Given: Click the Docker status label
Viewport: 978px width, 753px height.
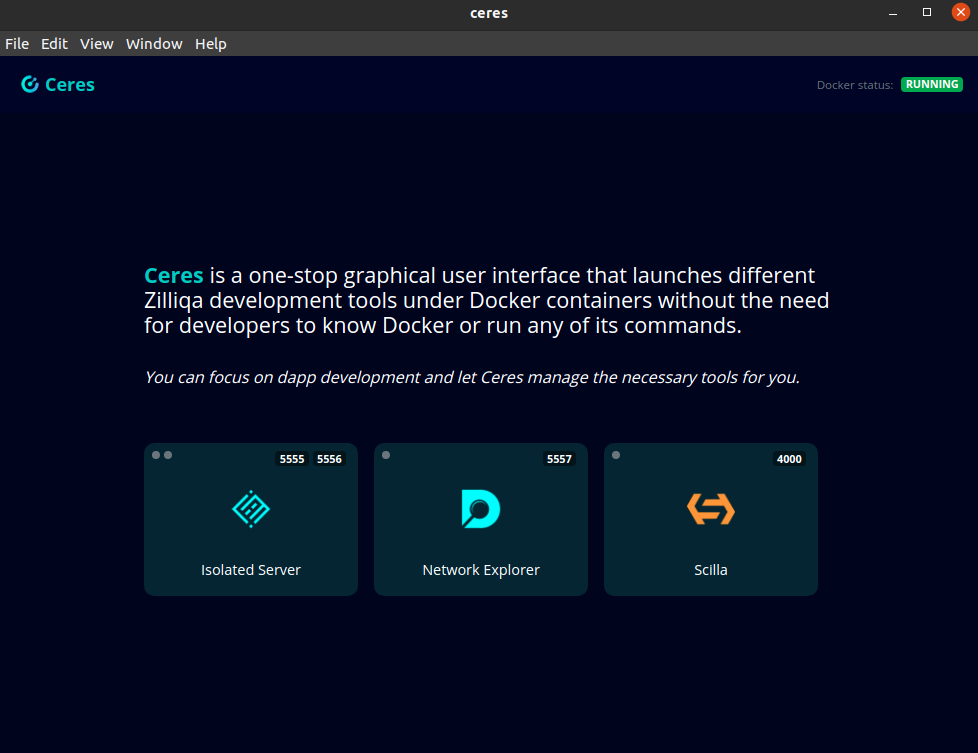Looking at the screenshot, I should coord(855,85).
